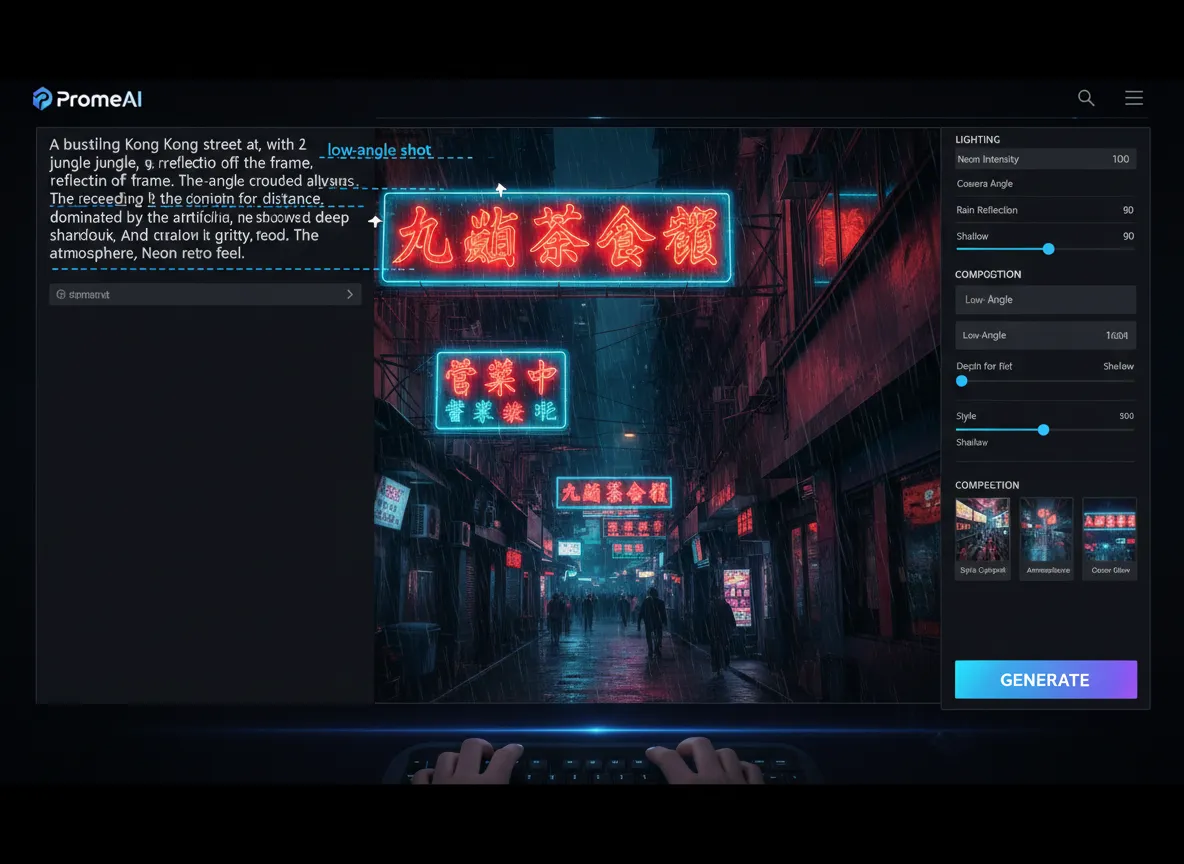Choose the middle preset thumbnail

[1046, 538]
